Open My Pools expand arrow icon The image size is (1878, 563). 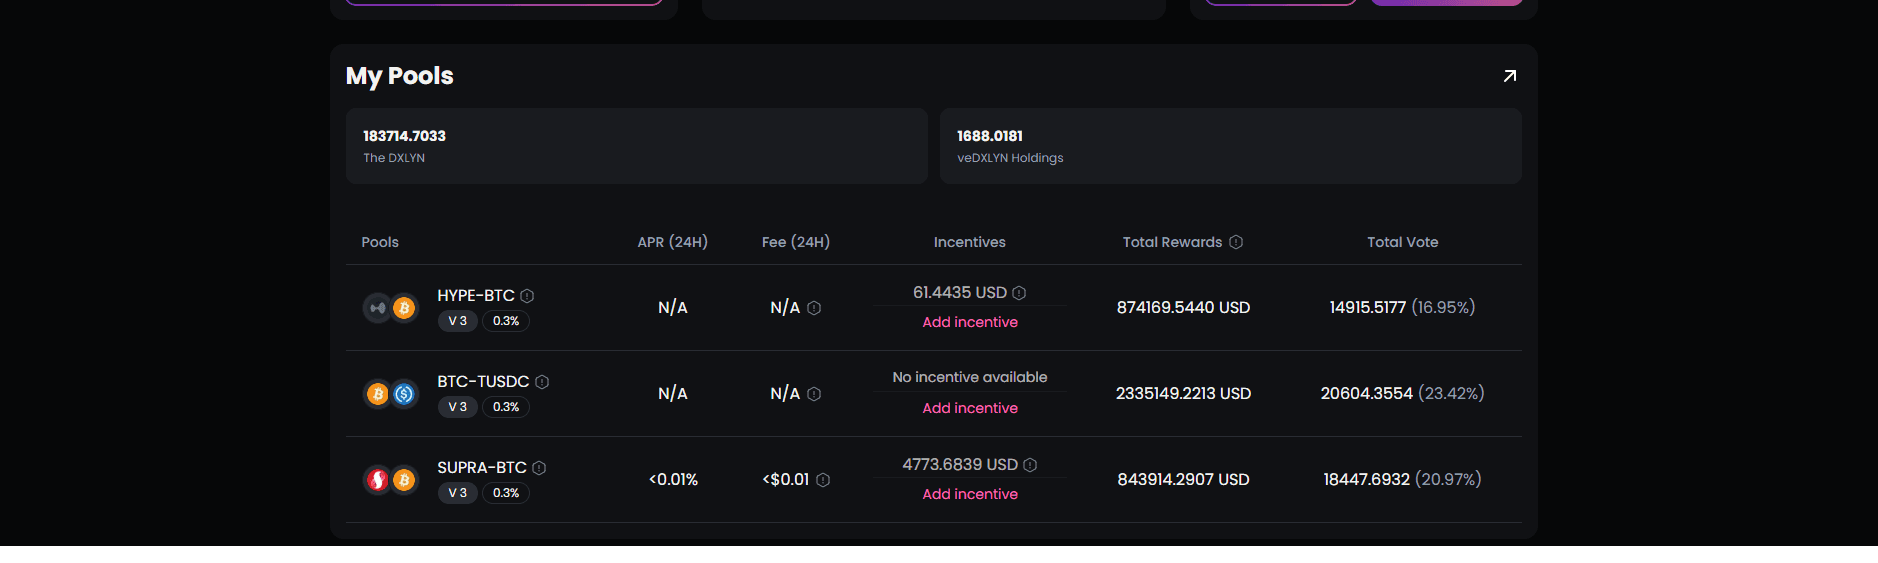(1509, 76)
